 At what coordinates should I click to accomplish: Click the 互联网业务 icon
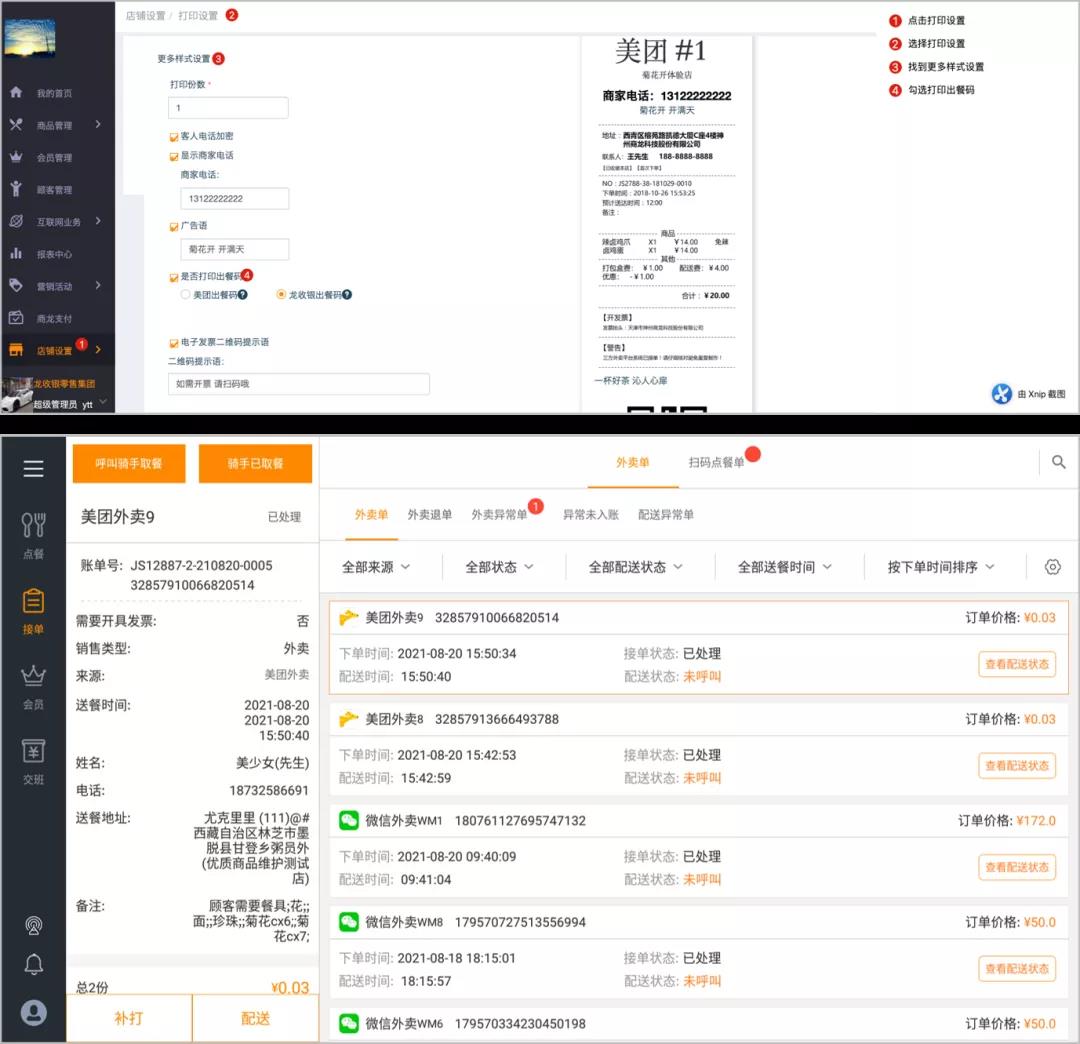click(16, 221)
